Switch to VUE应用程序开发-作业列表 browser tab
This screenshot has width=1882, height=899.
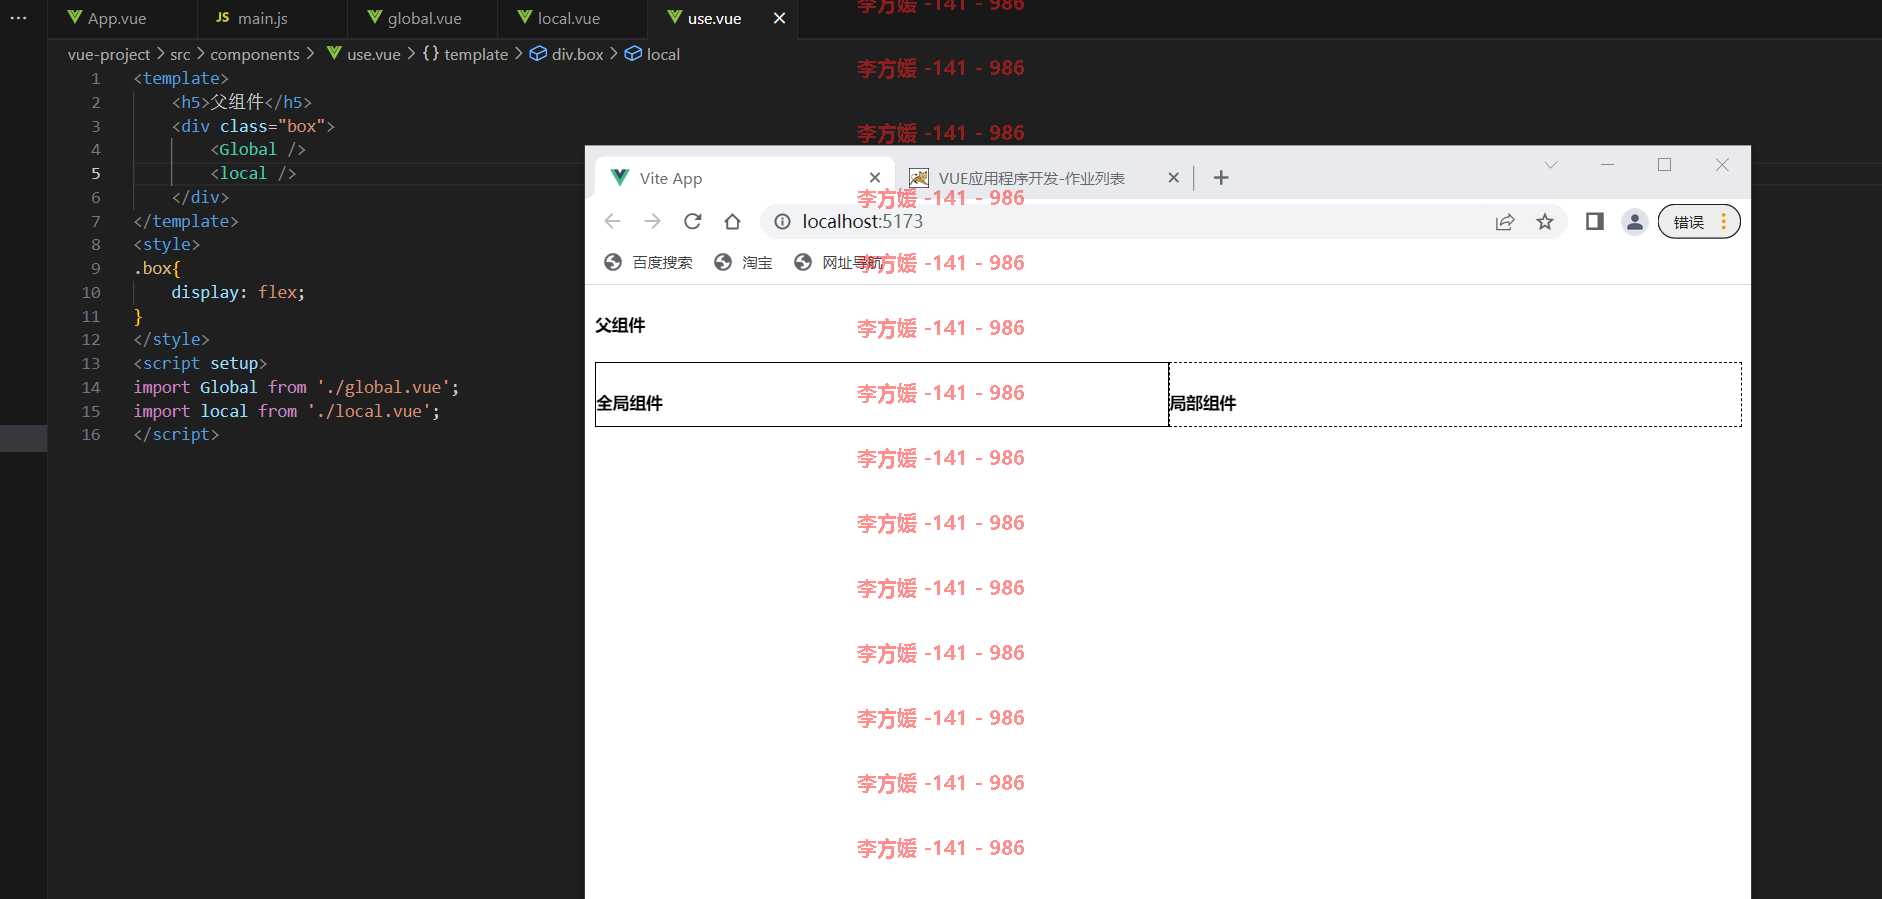coord(1031,178)
